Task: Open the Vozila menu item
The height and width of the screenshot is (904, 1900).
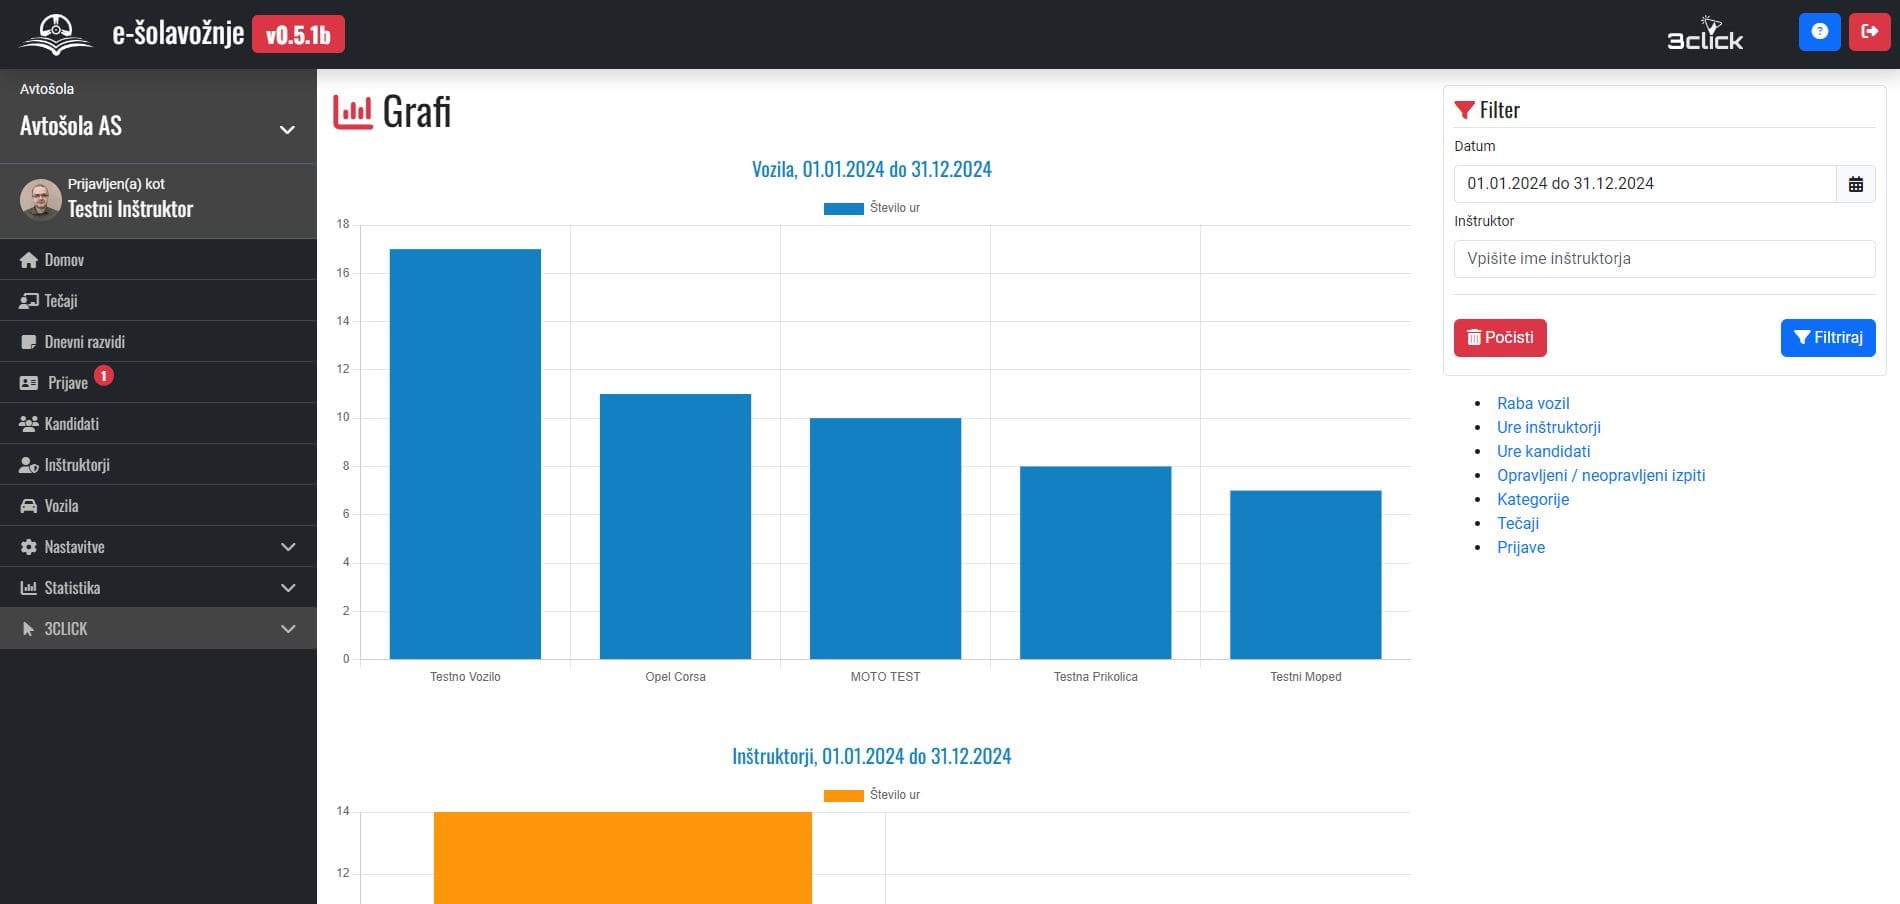Action: click(x=158, y=506)
